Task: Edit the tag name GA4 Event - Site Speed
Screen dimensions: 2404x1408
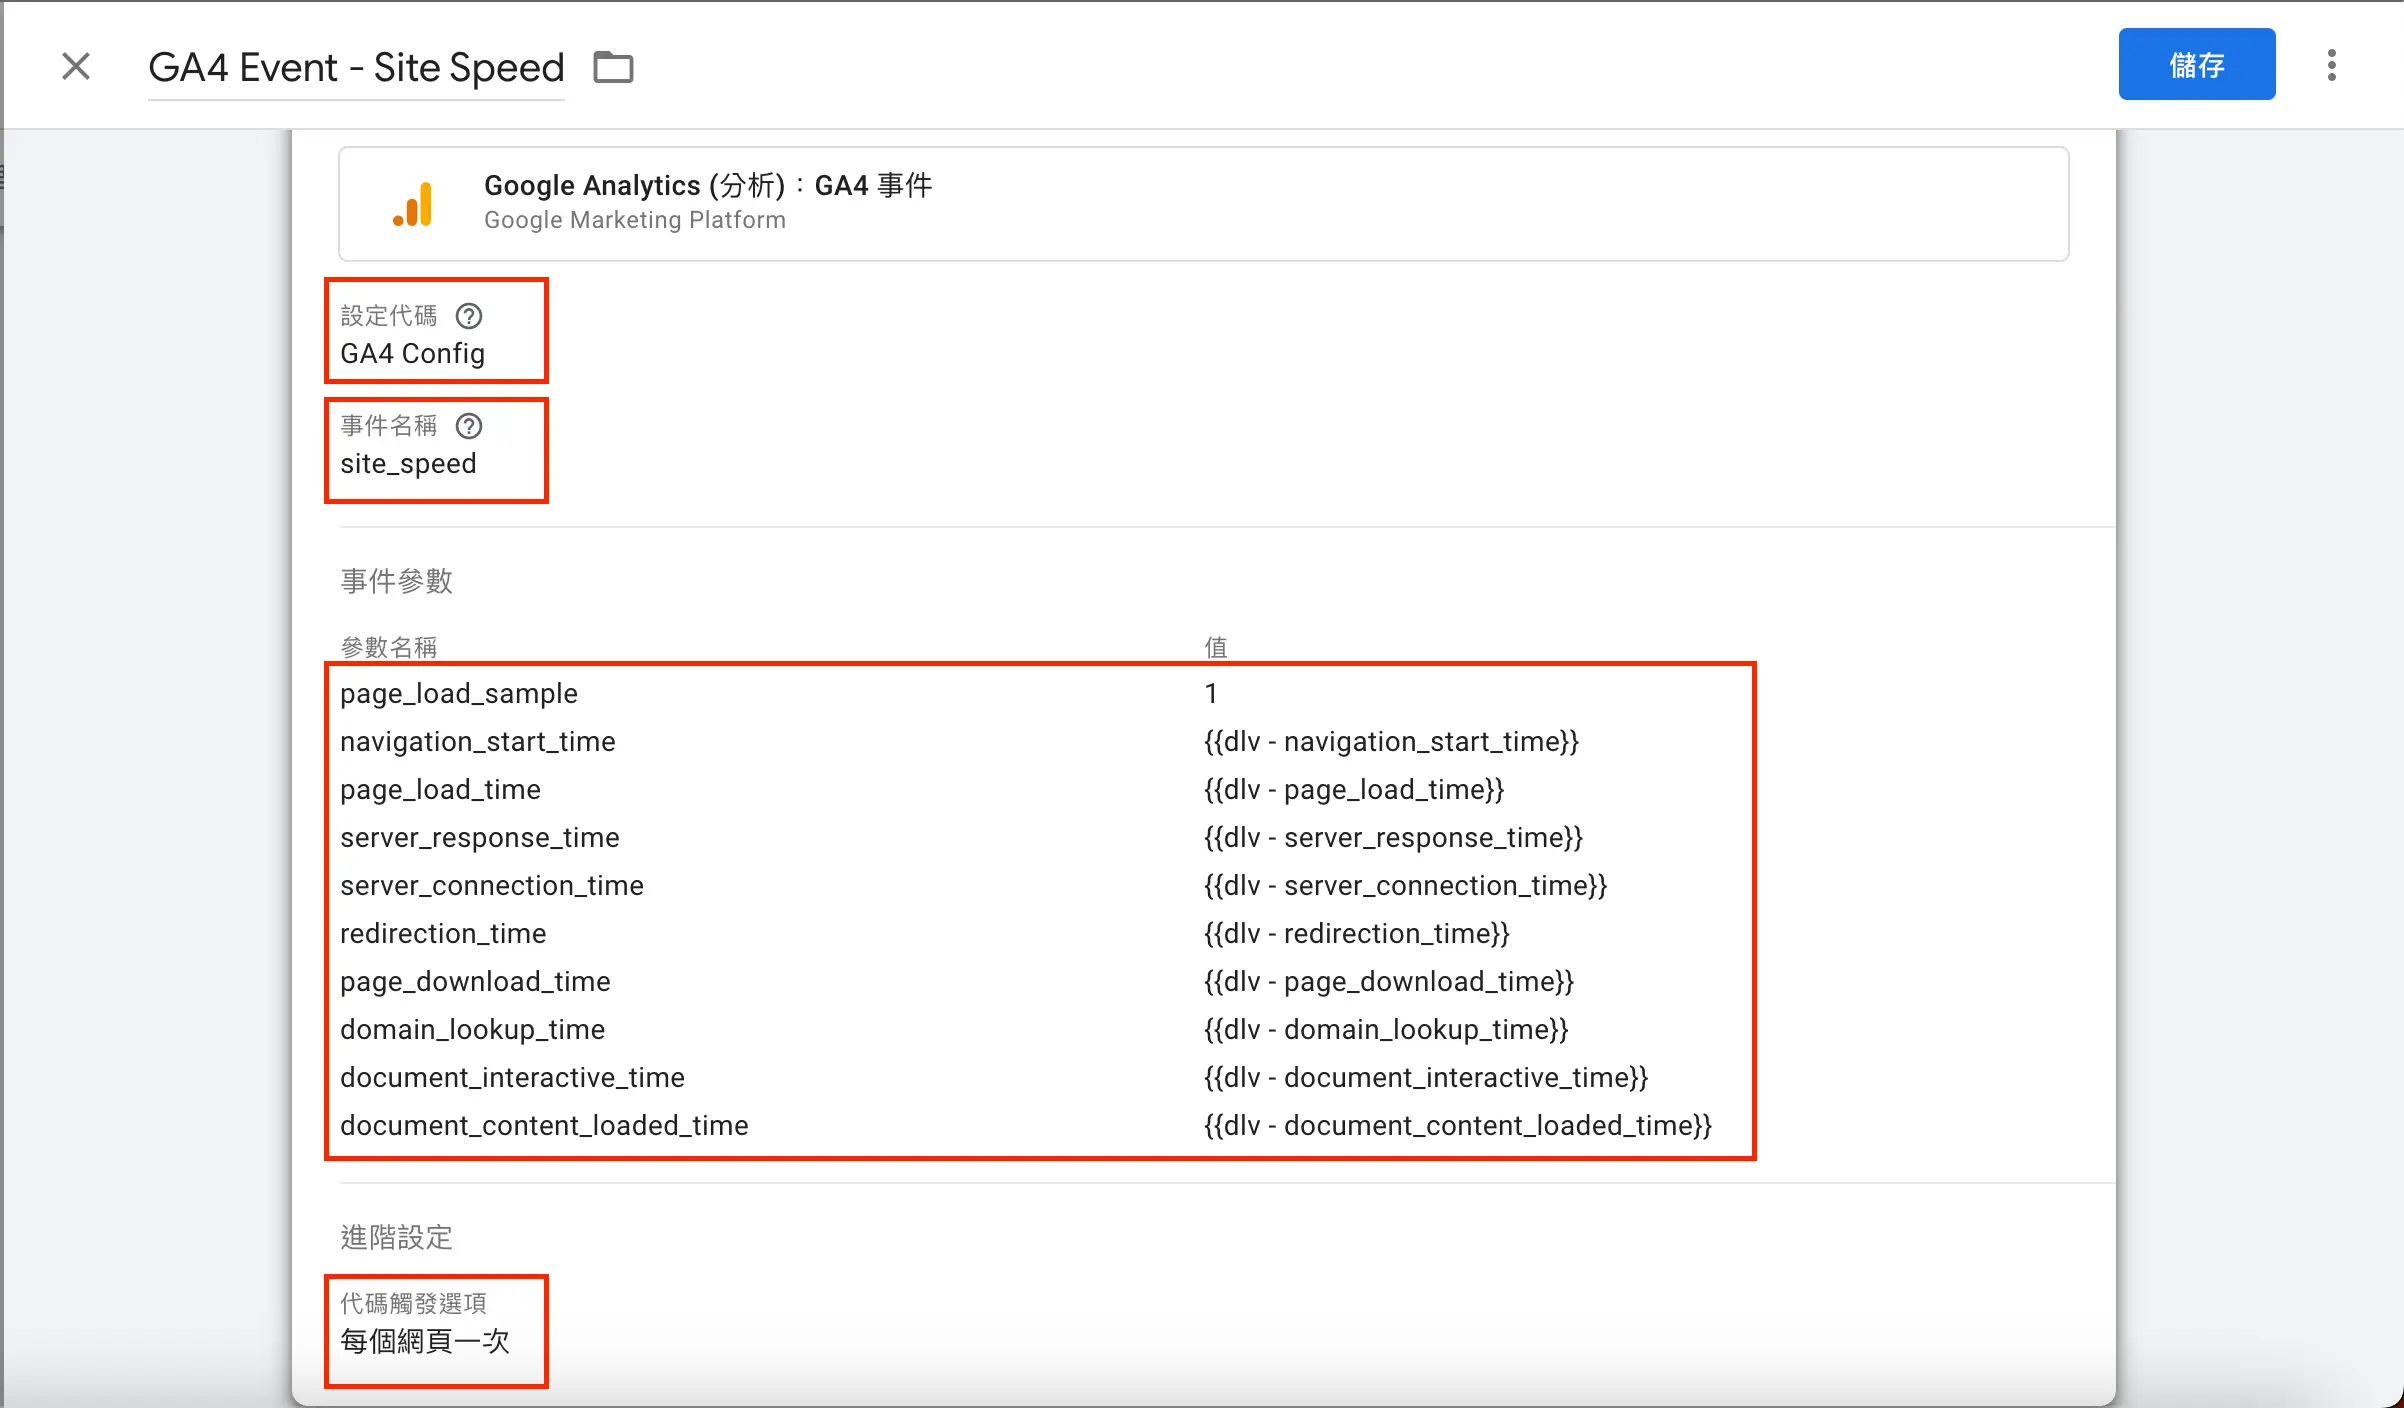Action: 356,68
